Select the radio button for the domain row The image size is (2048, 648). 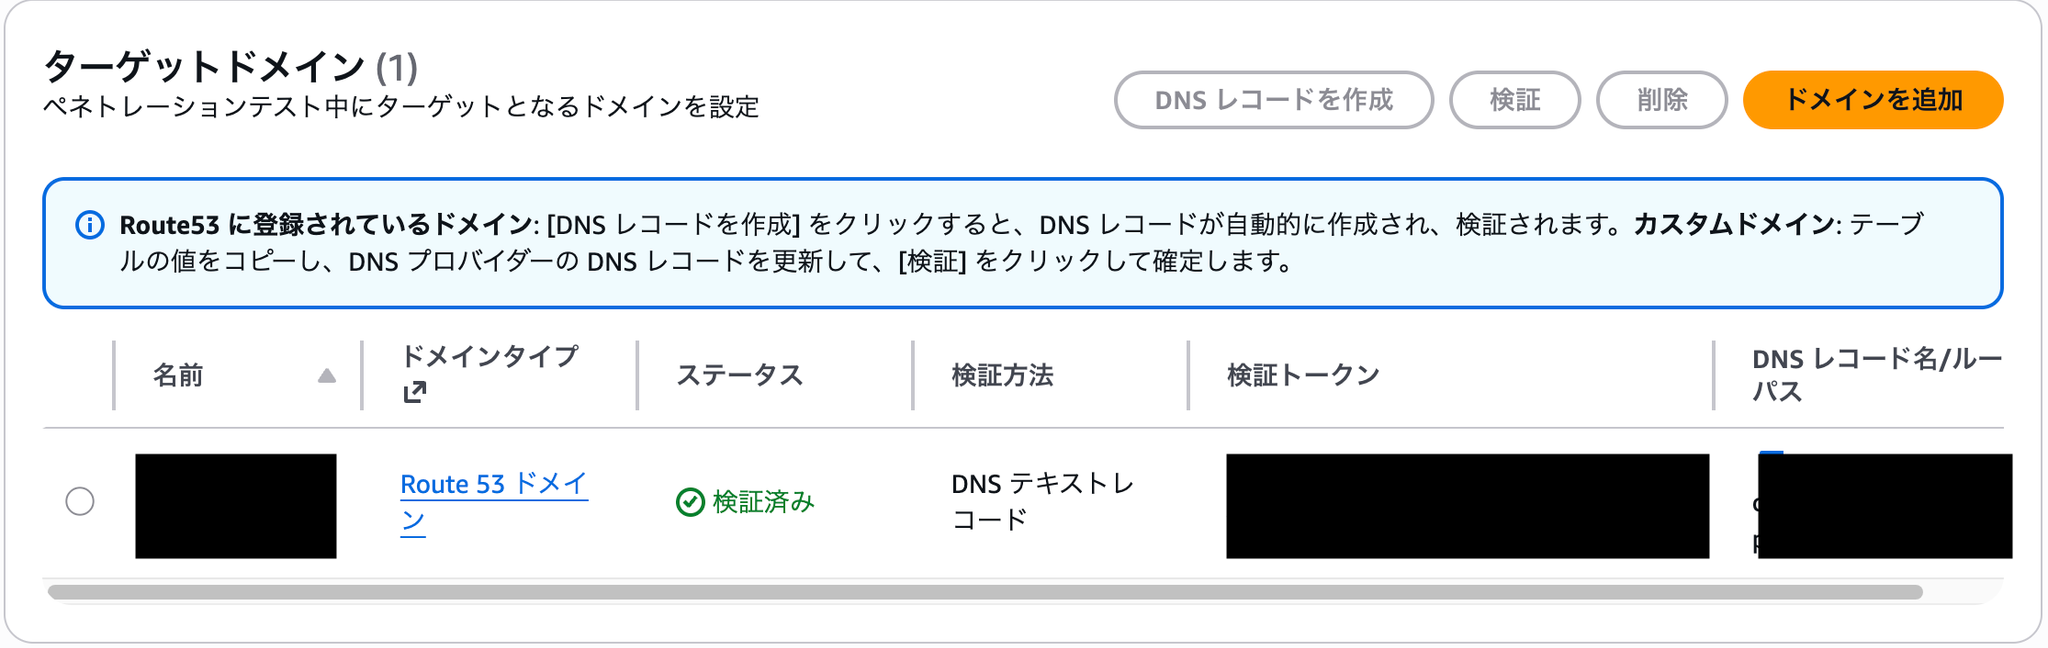click(80, 501)
